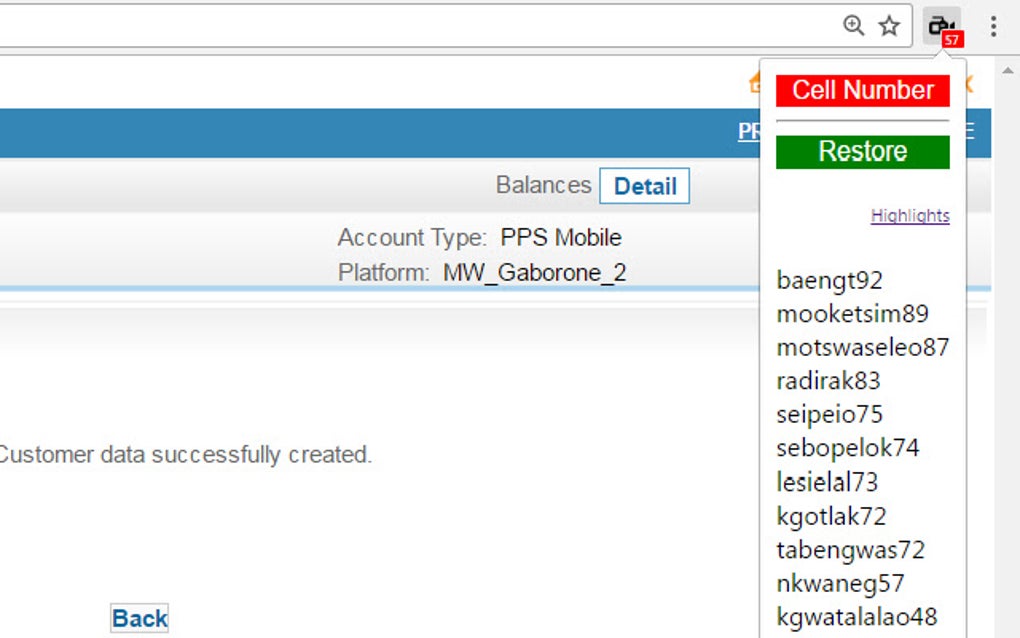
Task: Follow the Back link
Action: point(139,618)
